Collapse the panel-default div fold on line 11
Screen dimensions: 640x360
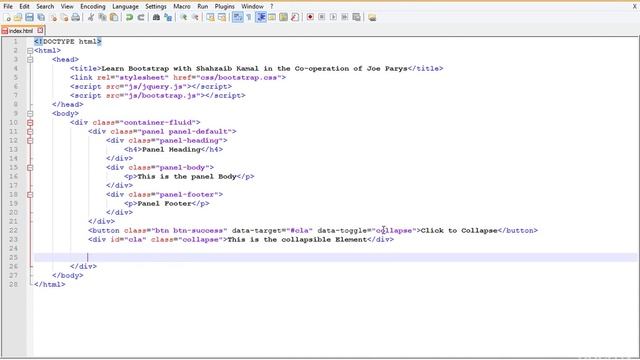pos(30,131)
